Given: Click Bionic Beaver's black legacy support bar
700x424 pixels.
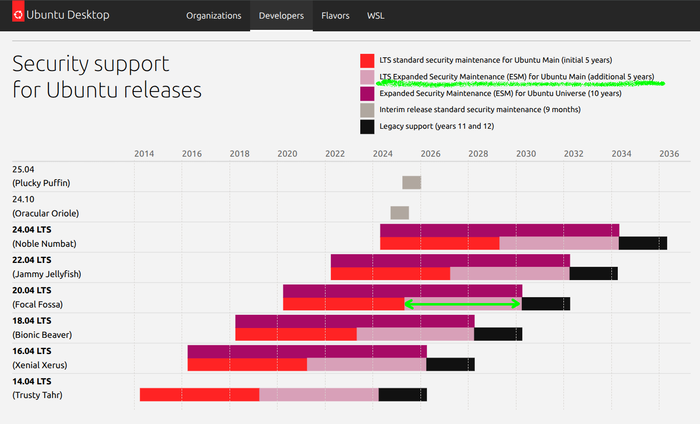Looking at the screenshot, I should tap(498, 334).
